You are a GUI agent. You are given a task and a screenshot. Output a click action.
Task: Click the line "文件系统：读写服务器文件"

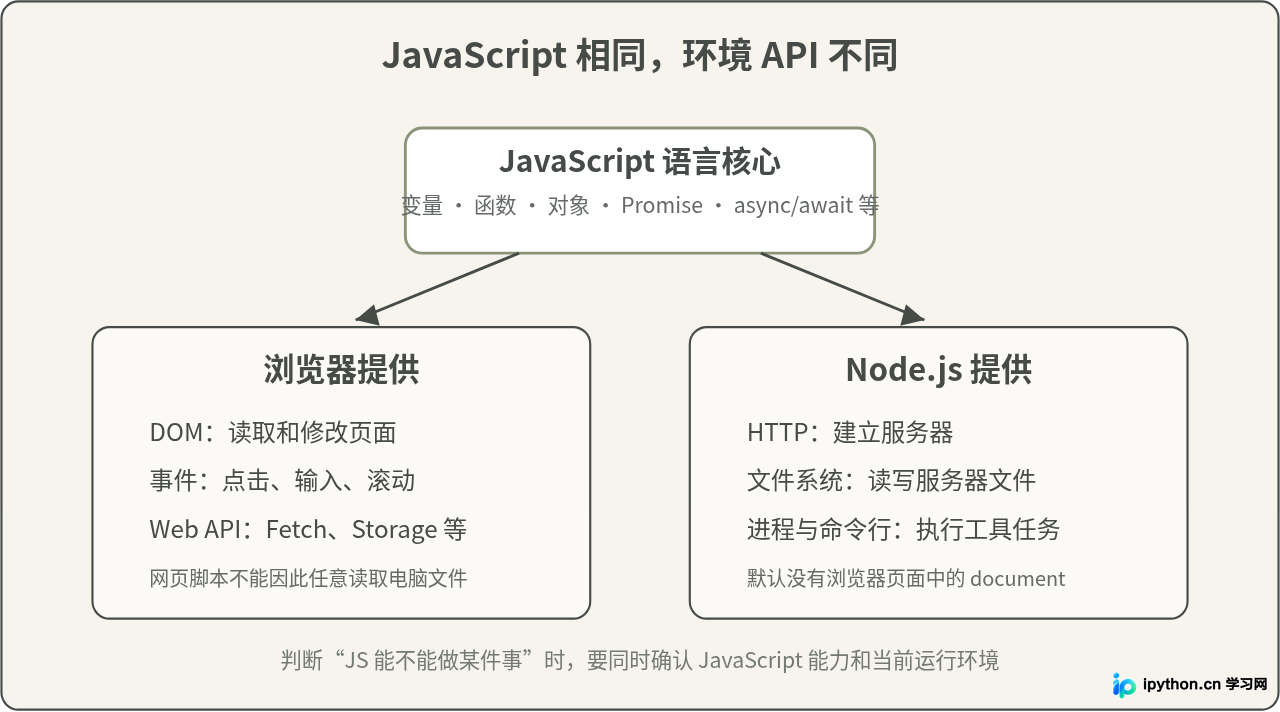(891, 481)
